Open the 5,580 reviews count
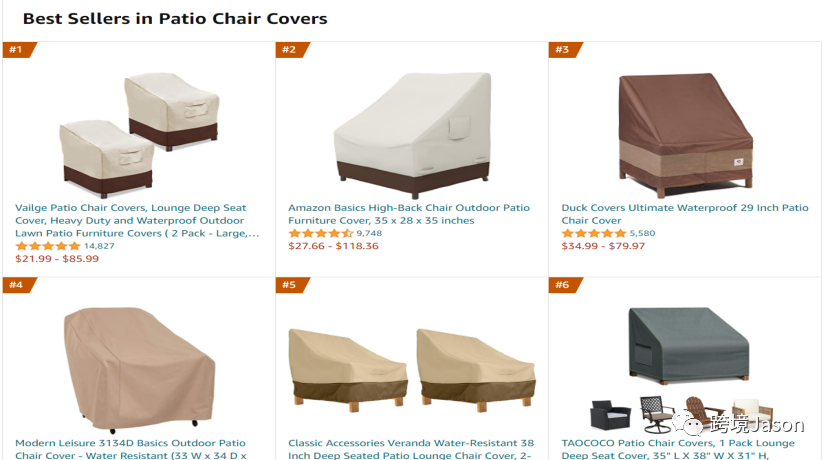 (x=642, y=233)
